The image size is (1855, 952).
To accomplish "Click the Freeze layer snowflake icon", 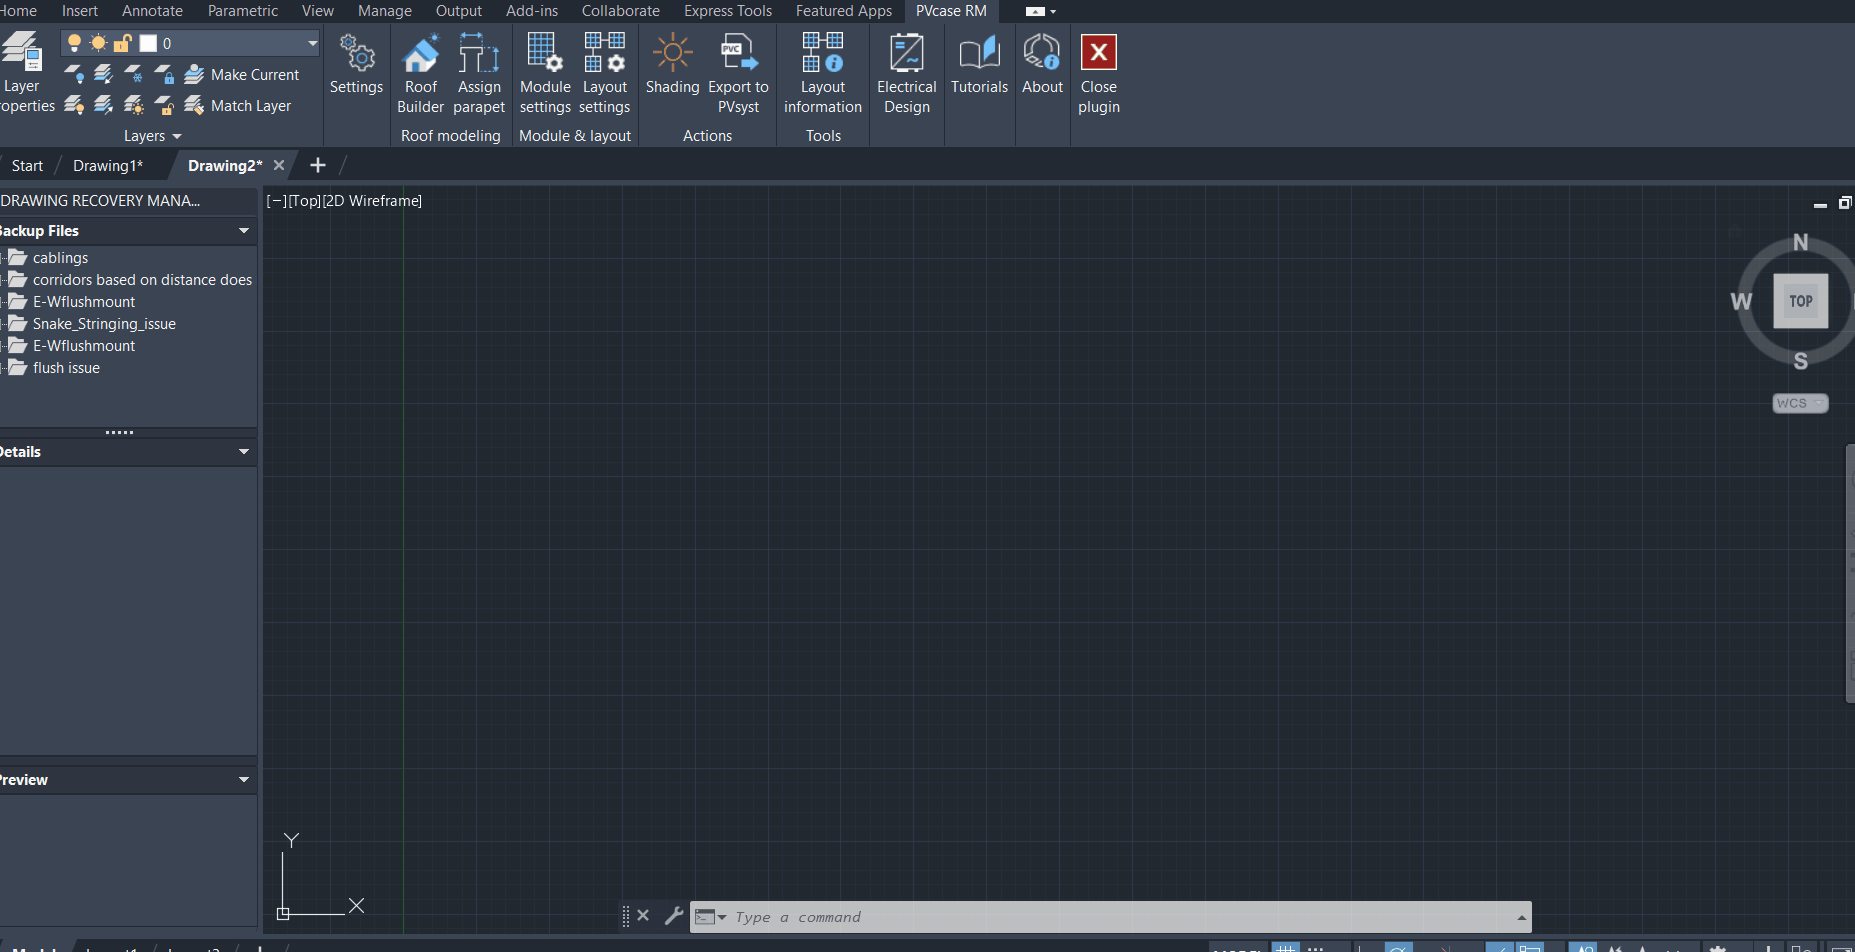I will pos(134,74).
